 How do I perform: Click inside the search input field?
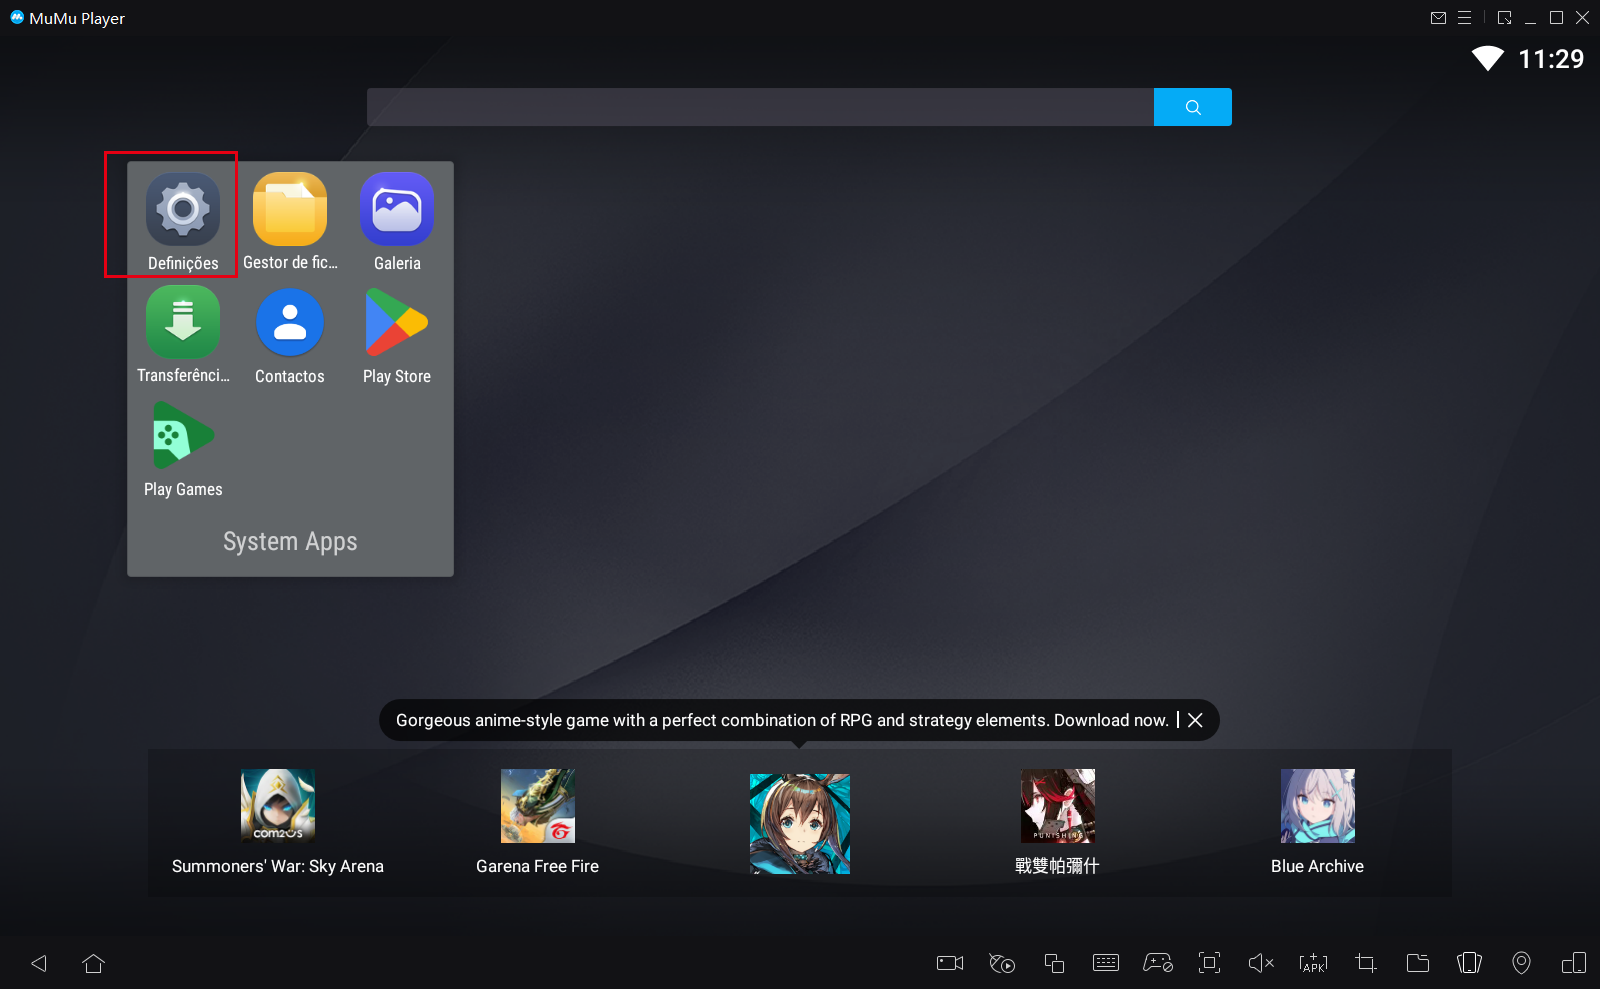(760, 107)
